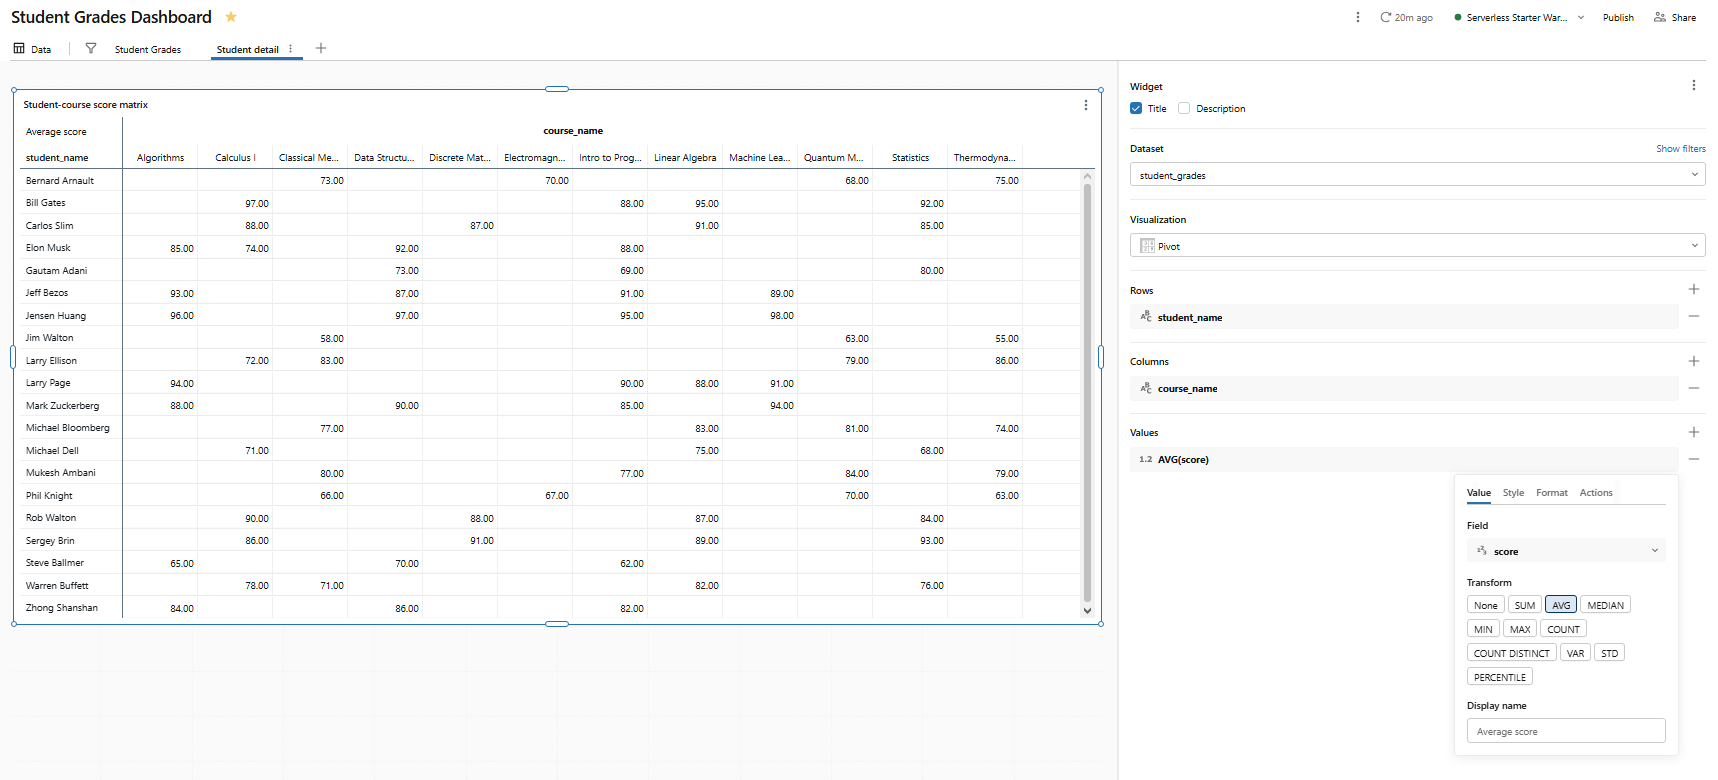The width and height of the screenshot is (1718, 780).
Task: Select the PERCENTILE transform
Action: (1499, 677)
